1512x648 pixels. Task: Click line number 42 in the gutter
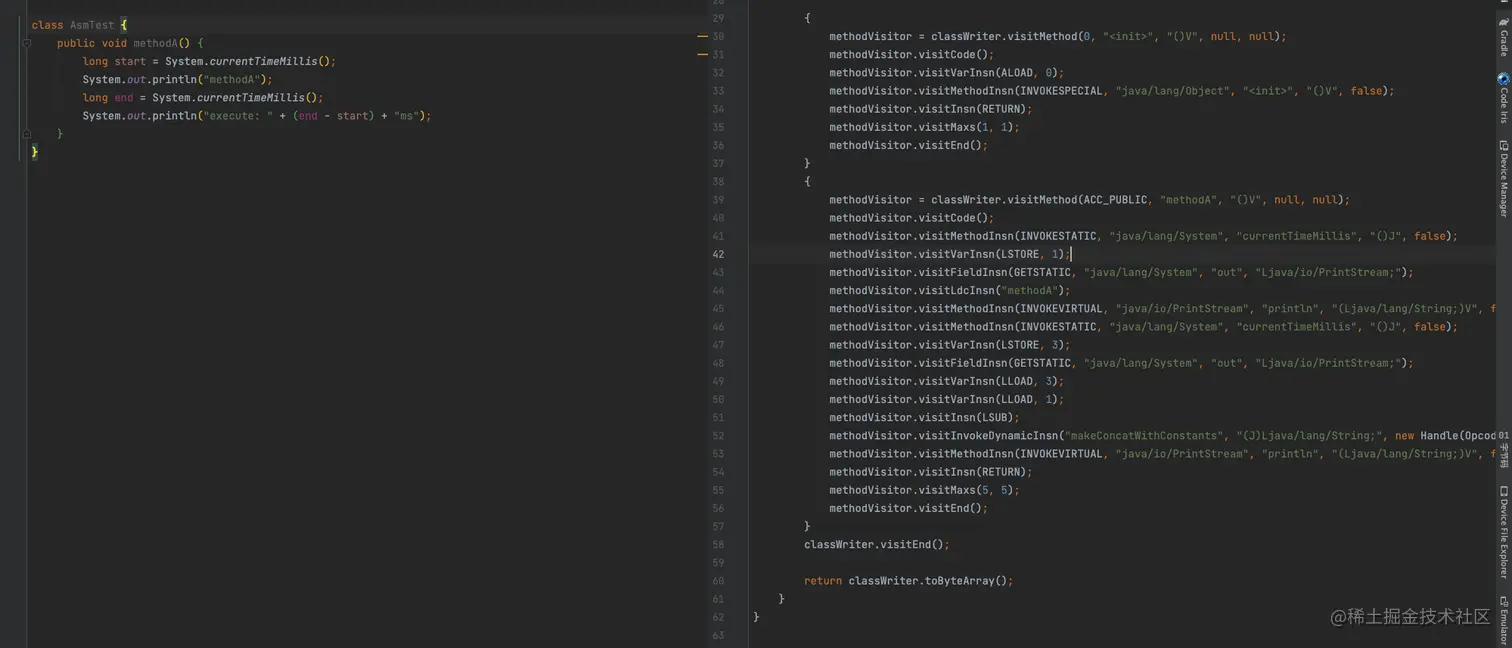717,254
